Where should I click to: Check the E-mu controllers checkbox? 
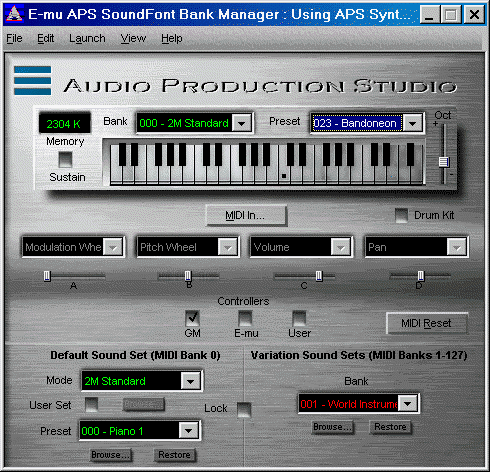[245, 318]
